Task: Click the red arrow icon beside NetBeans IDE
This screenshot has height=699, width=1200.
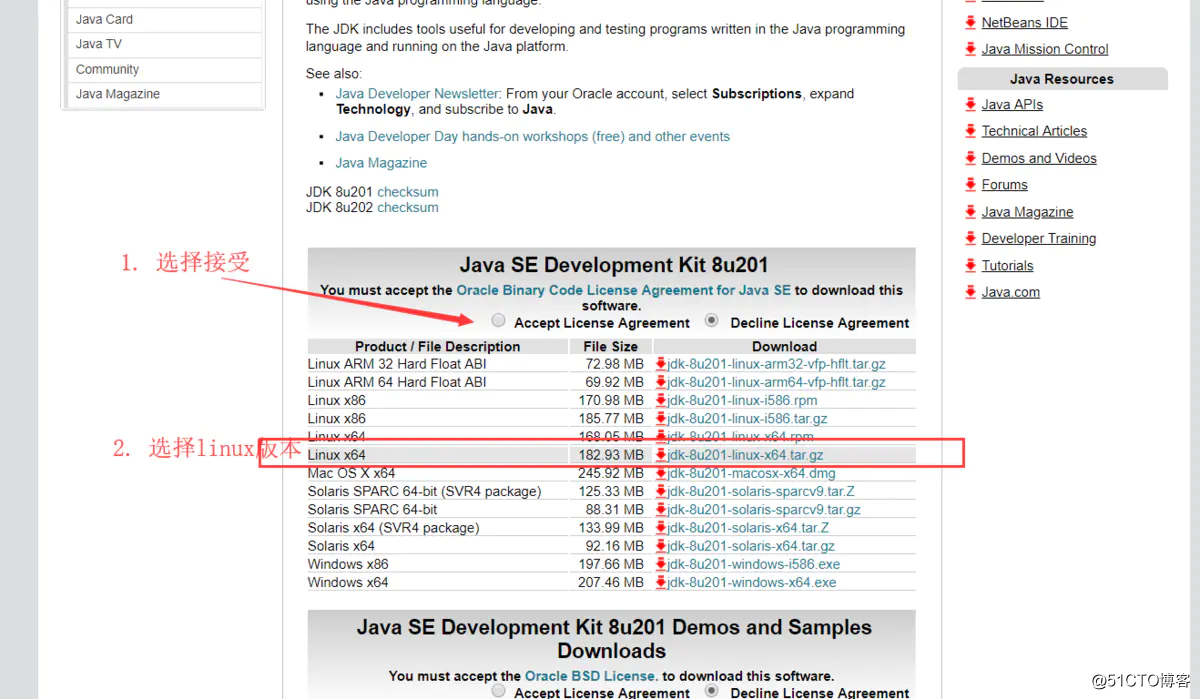Action: click(971, 22)
